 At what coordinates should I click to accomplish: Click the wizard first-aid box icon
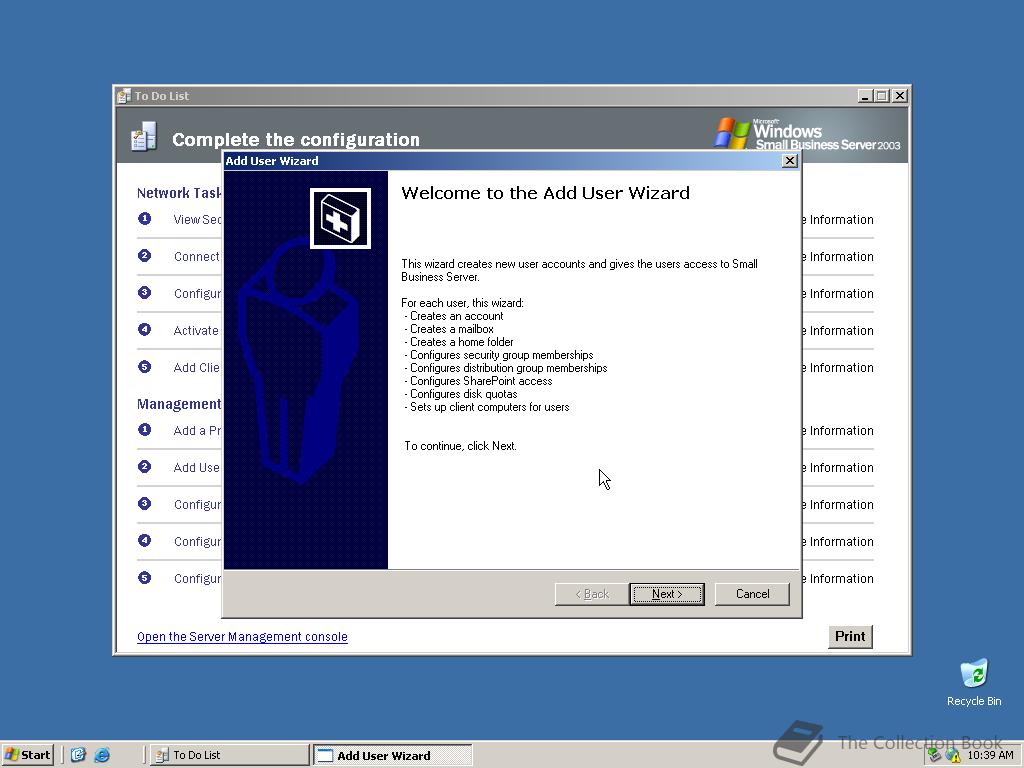click(340, 218)
